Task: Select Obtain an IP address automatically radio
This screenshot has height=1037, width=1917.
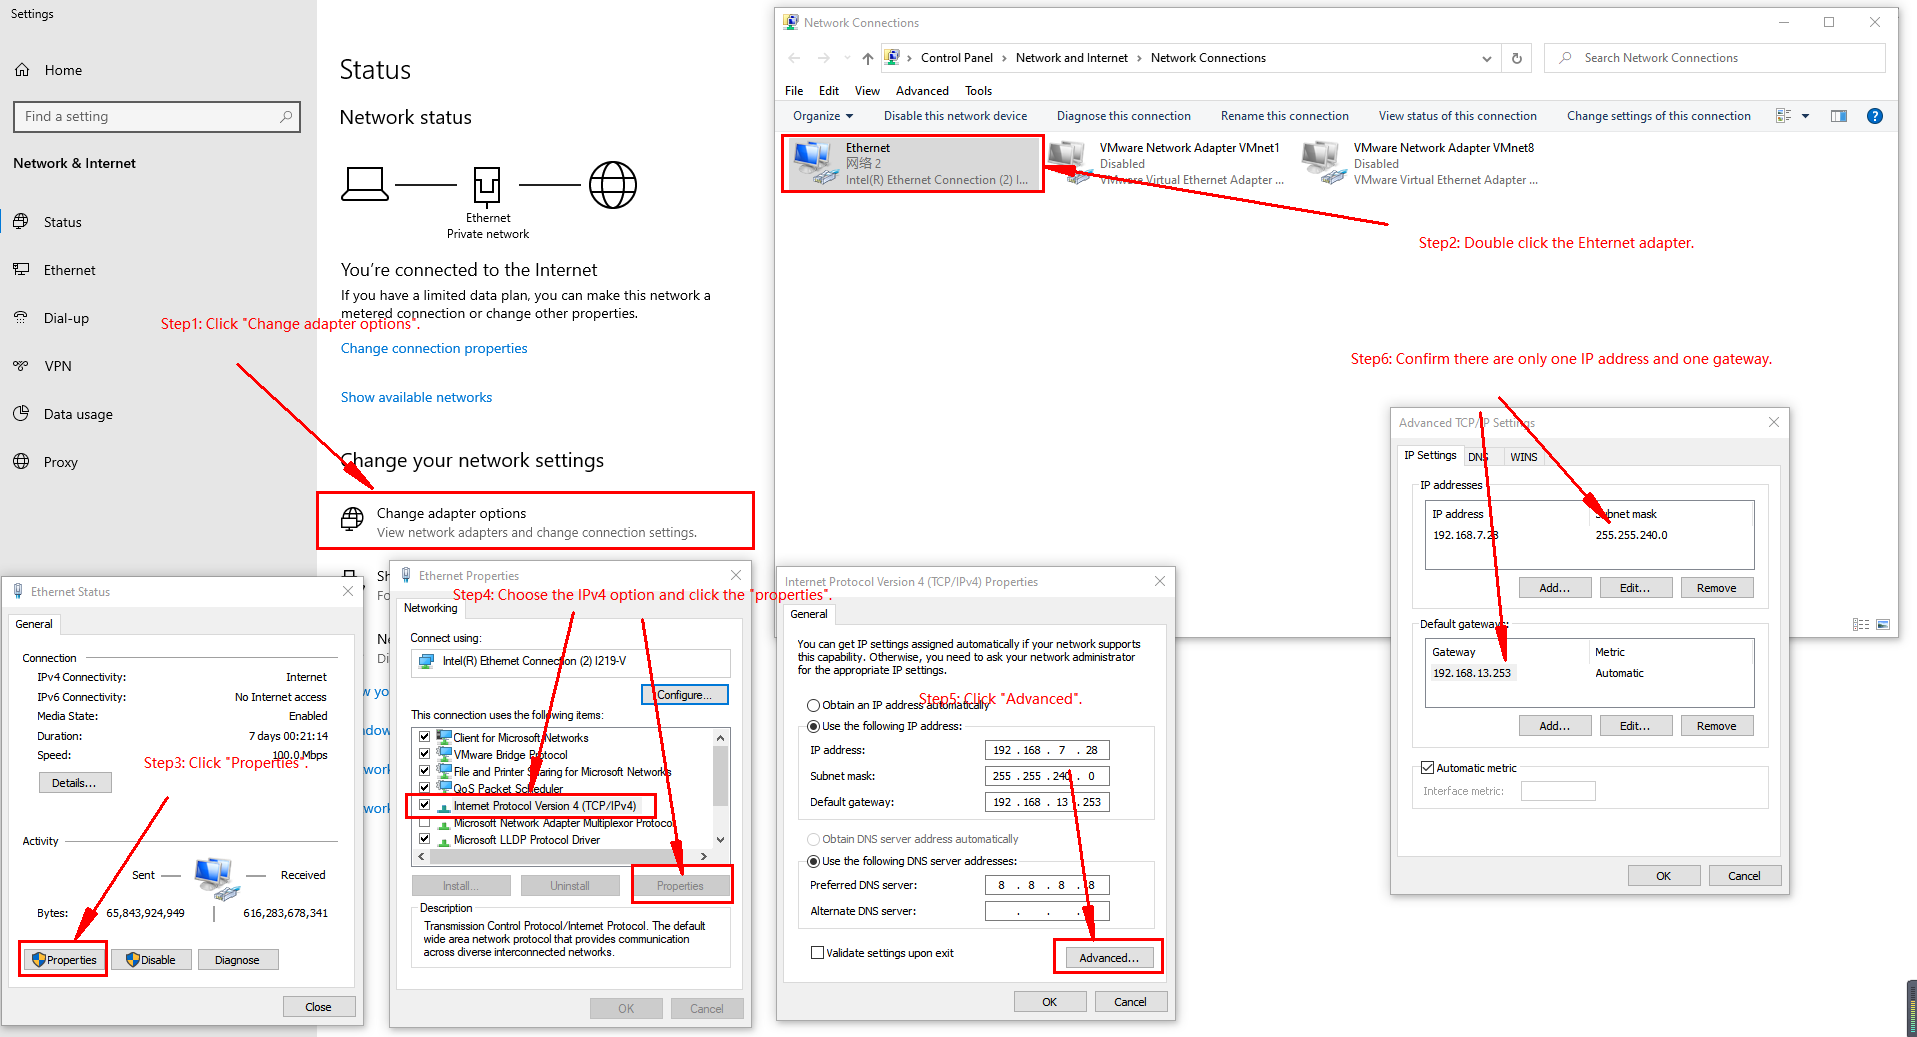Action: pyautogui.click(x=814, y=705)
